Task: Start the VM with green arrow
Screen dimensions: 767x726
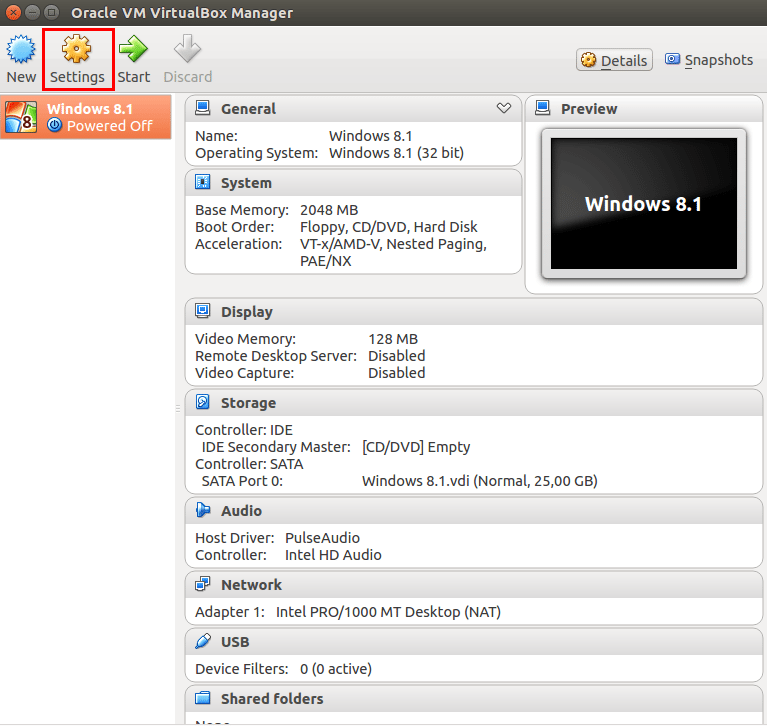Action: coord(133,48)
